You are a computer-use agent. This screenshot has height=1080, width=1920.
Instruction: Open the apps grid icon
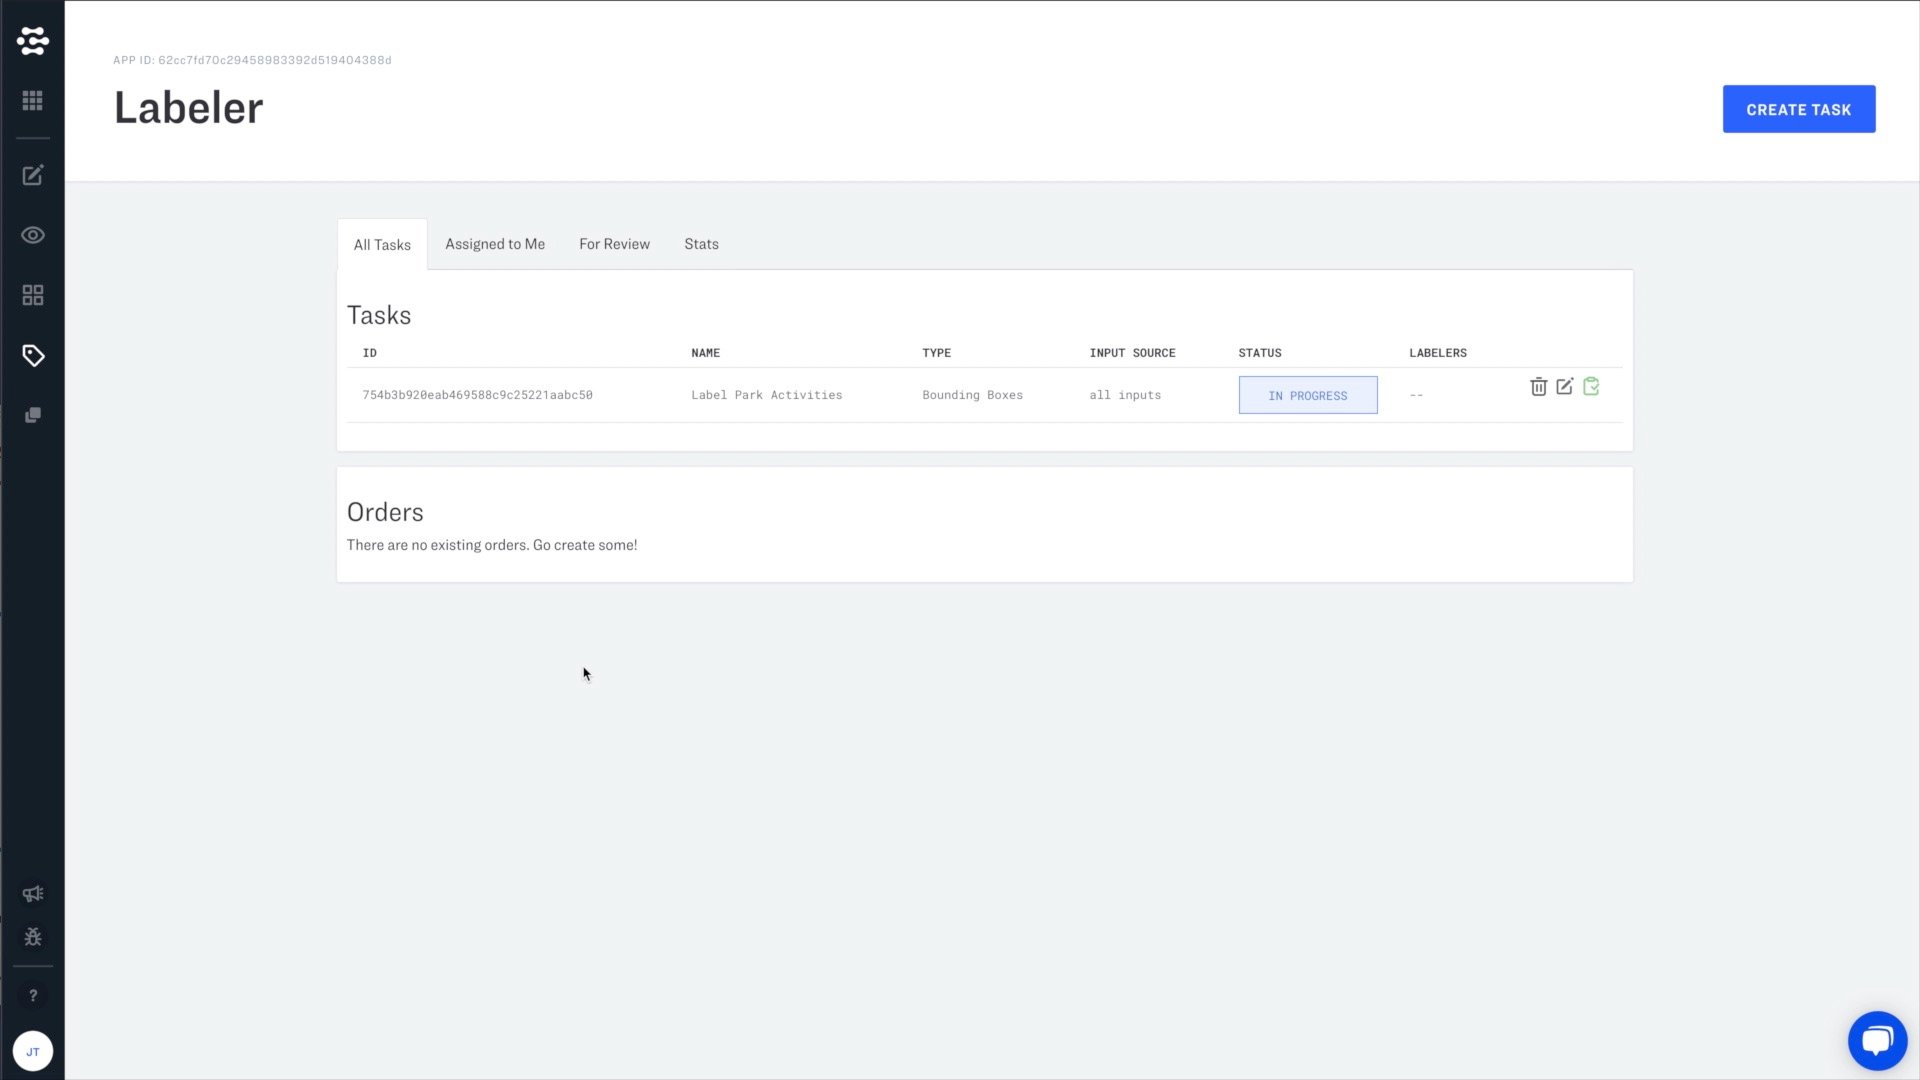pos(33,101)
